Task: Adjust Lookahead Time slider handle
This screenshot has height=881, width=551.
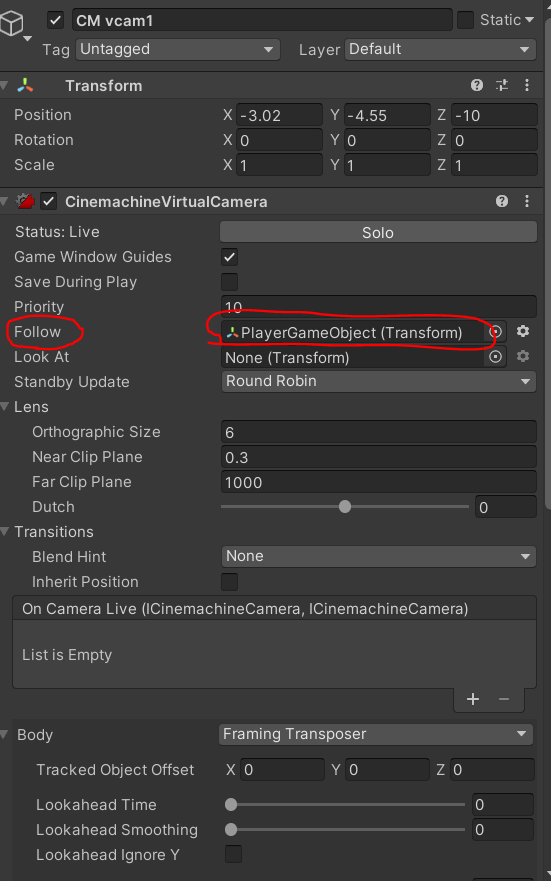Action: click(231, 805)
